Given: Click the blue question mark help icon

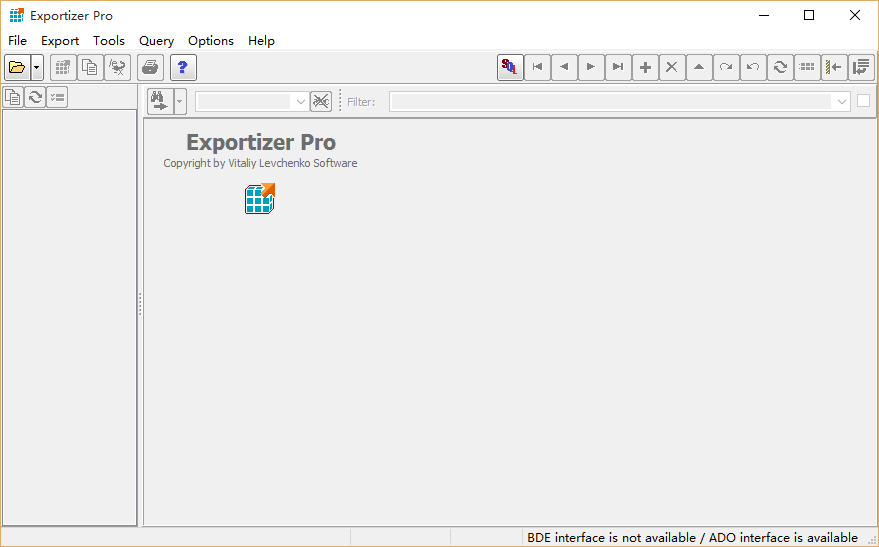Looking at the screenshot, I should click(x=183, y=68).
